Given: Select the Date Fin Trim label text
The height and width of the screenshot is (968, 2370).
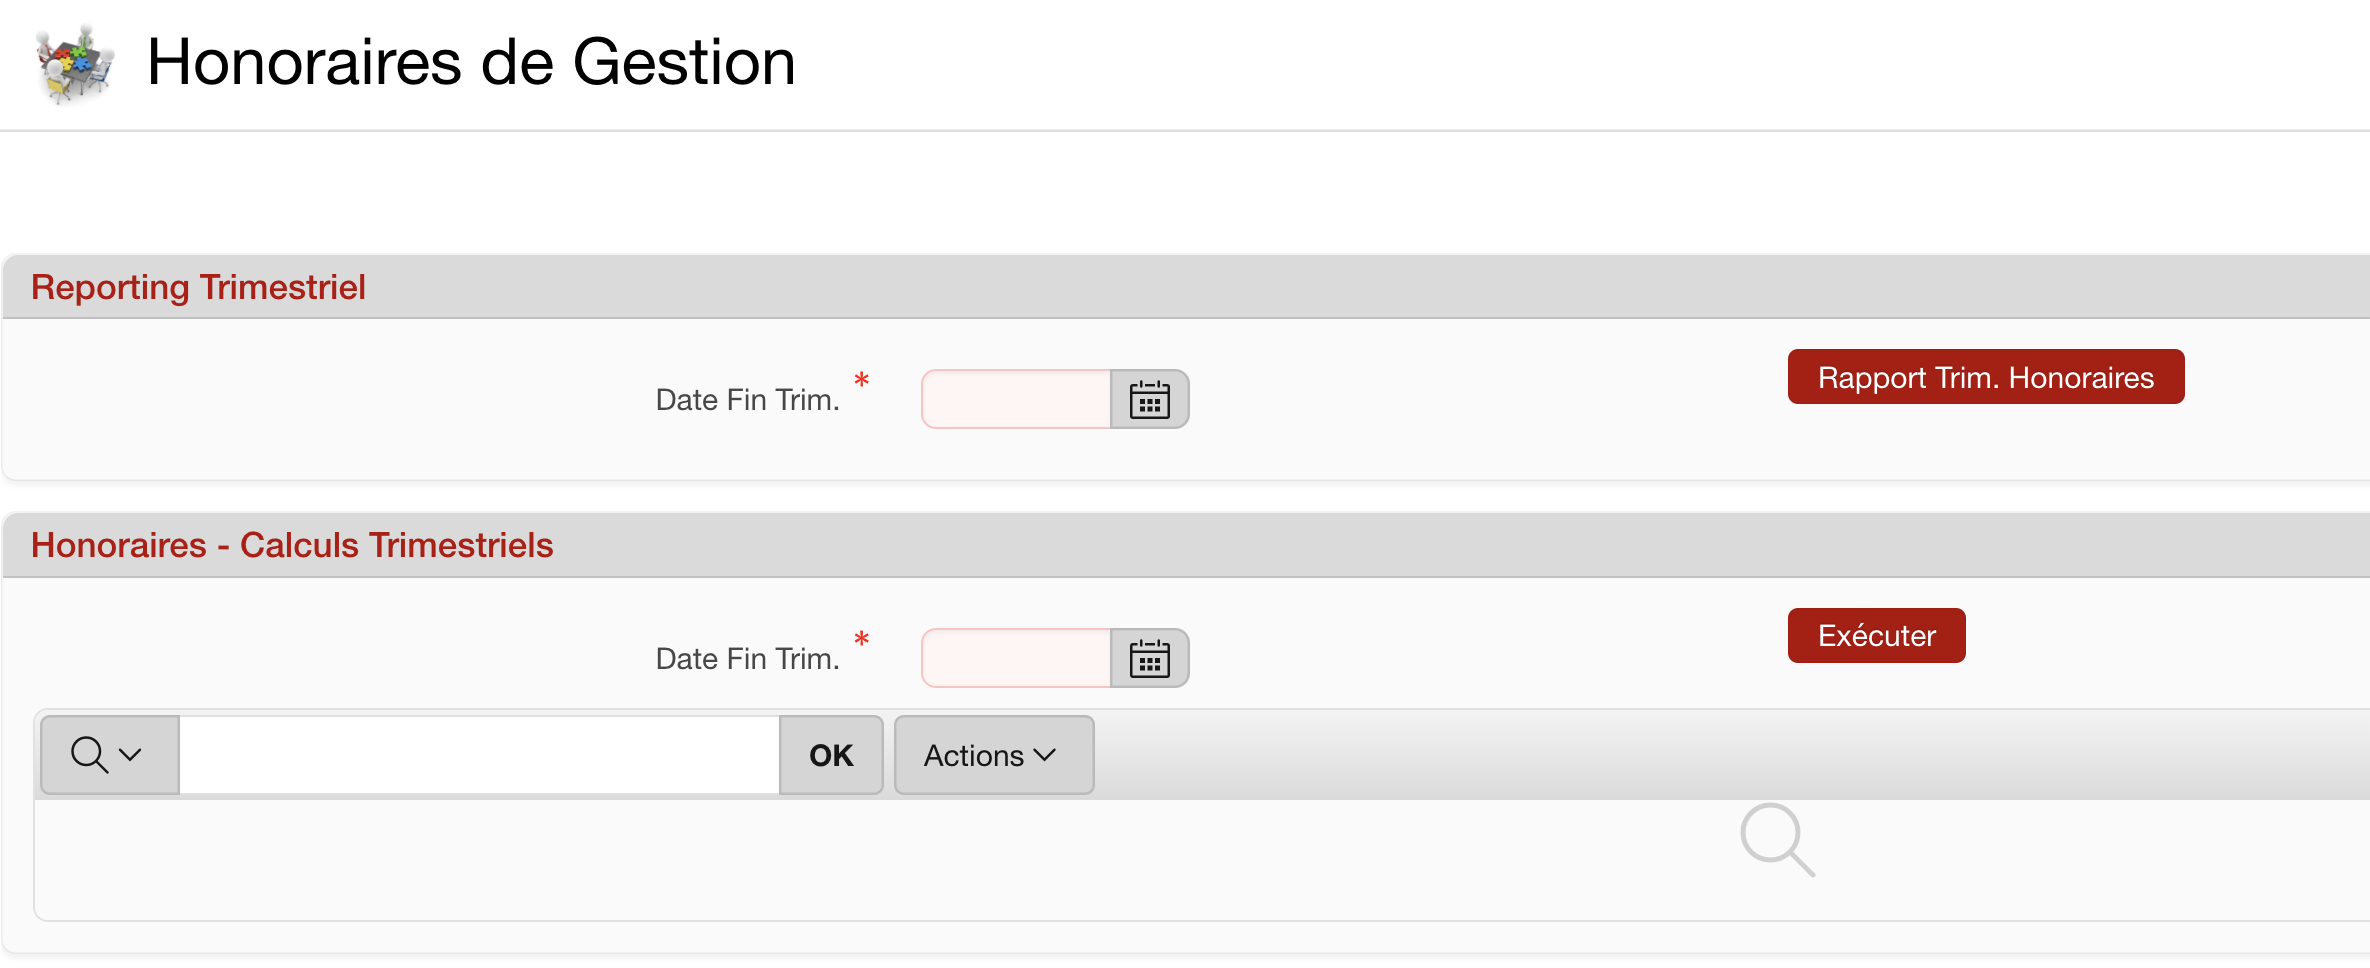Looking at the screenshot, I should tap(748, 399).
